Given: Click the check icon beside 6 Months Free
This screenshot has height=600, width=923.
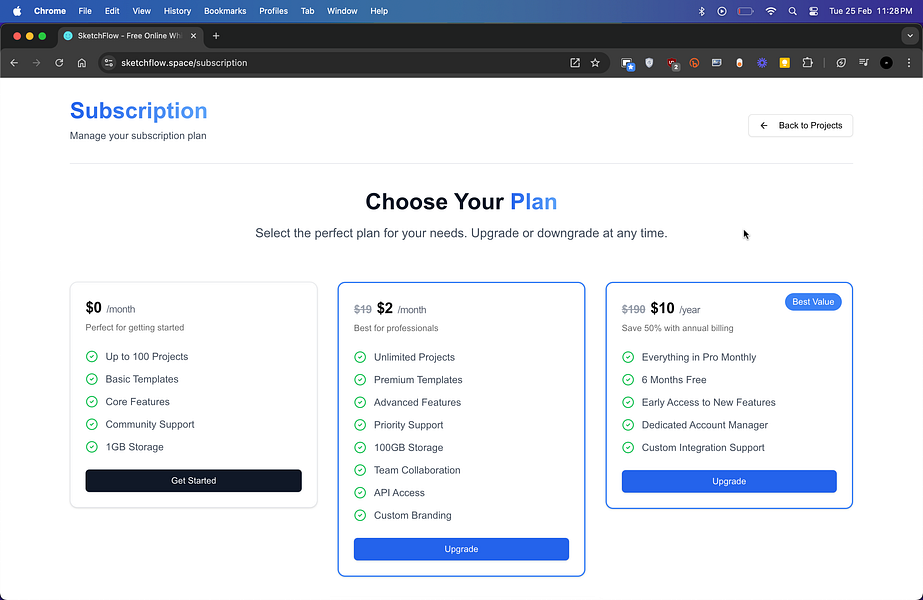Looking at the screenshot, I should 628,380.
